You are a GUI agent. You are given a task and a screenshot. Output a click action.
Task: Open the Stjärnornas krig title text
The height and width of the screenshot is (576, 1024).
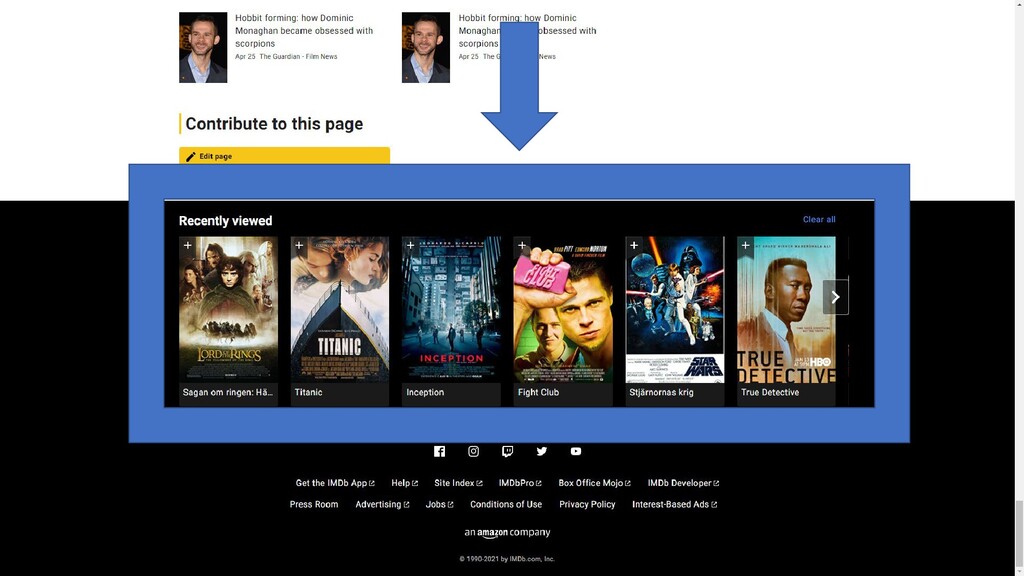[662, 392]
